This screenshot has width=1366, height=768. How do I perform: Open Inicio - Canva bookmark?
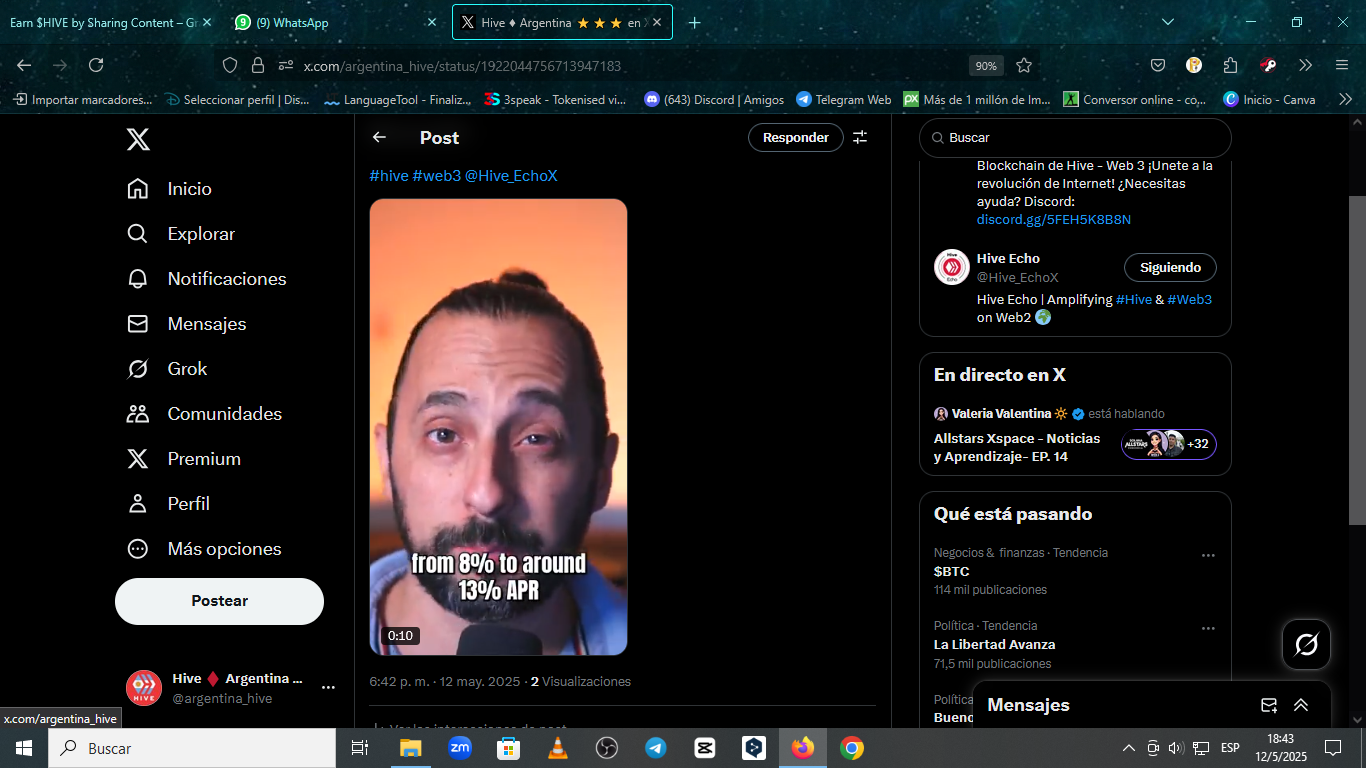1269,100
